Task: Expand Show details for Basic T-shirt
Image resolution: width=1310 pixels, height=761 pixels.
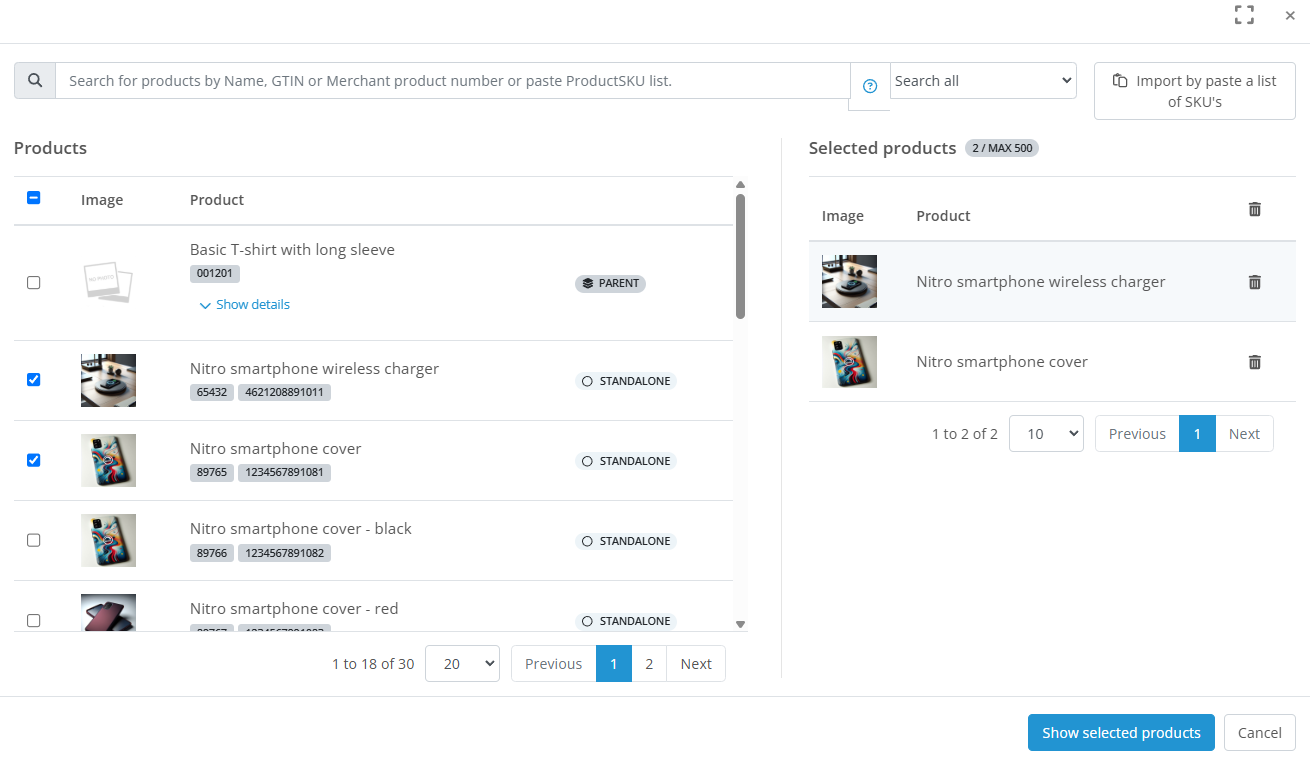Action: (x=244, y=305)
